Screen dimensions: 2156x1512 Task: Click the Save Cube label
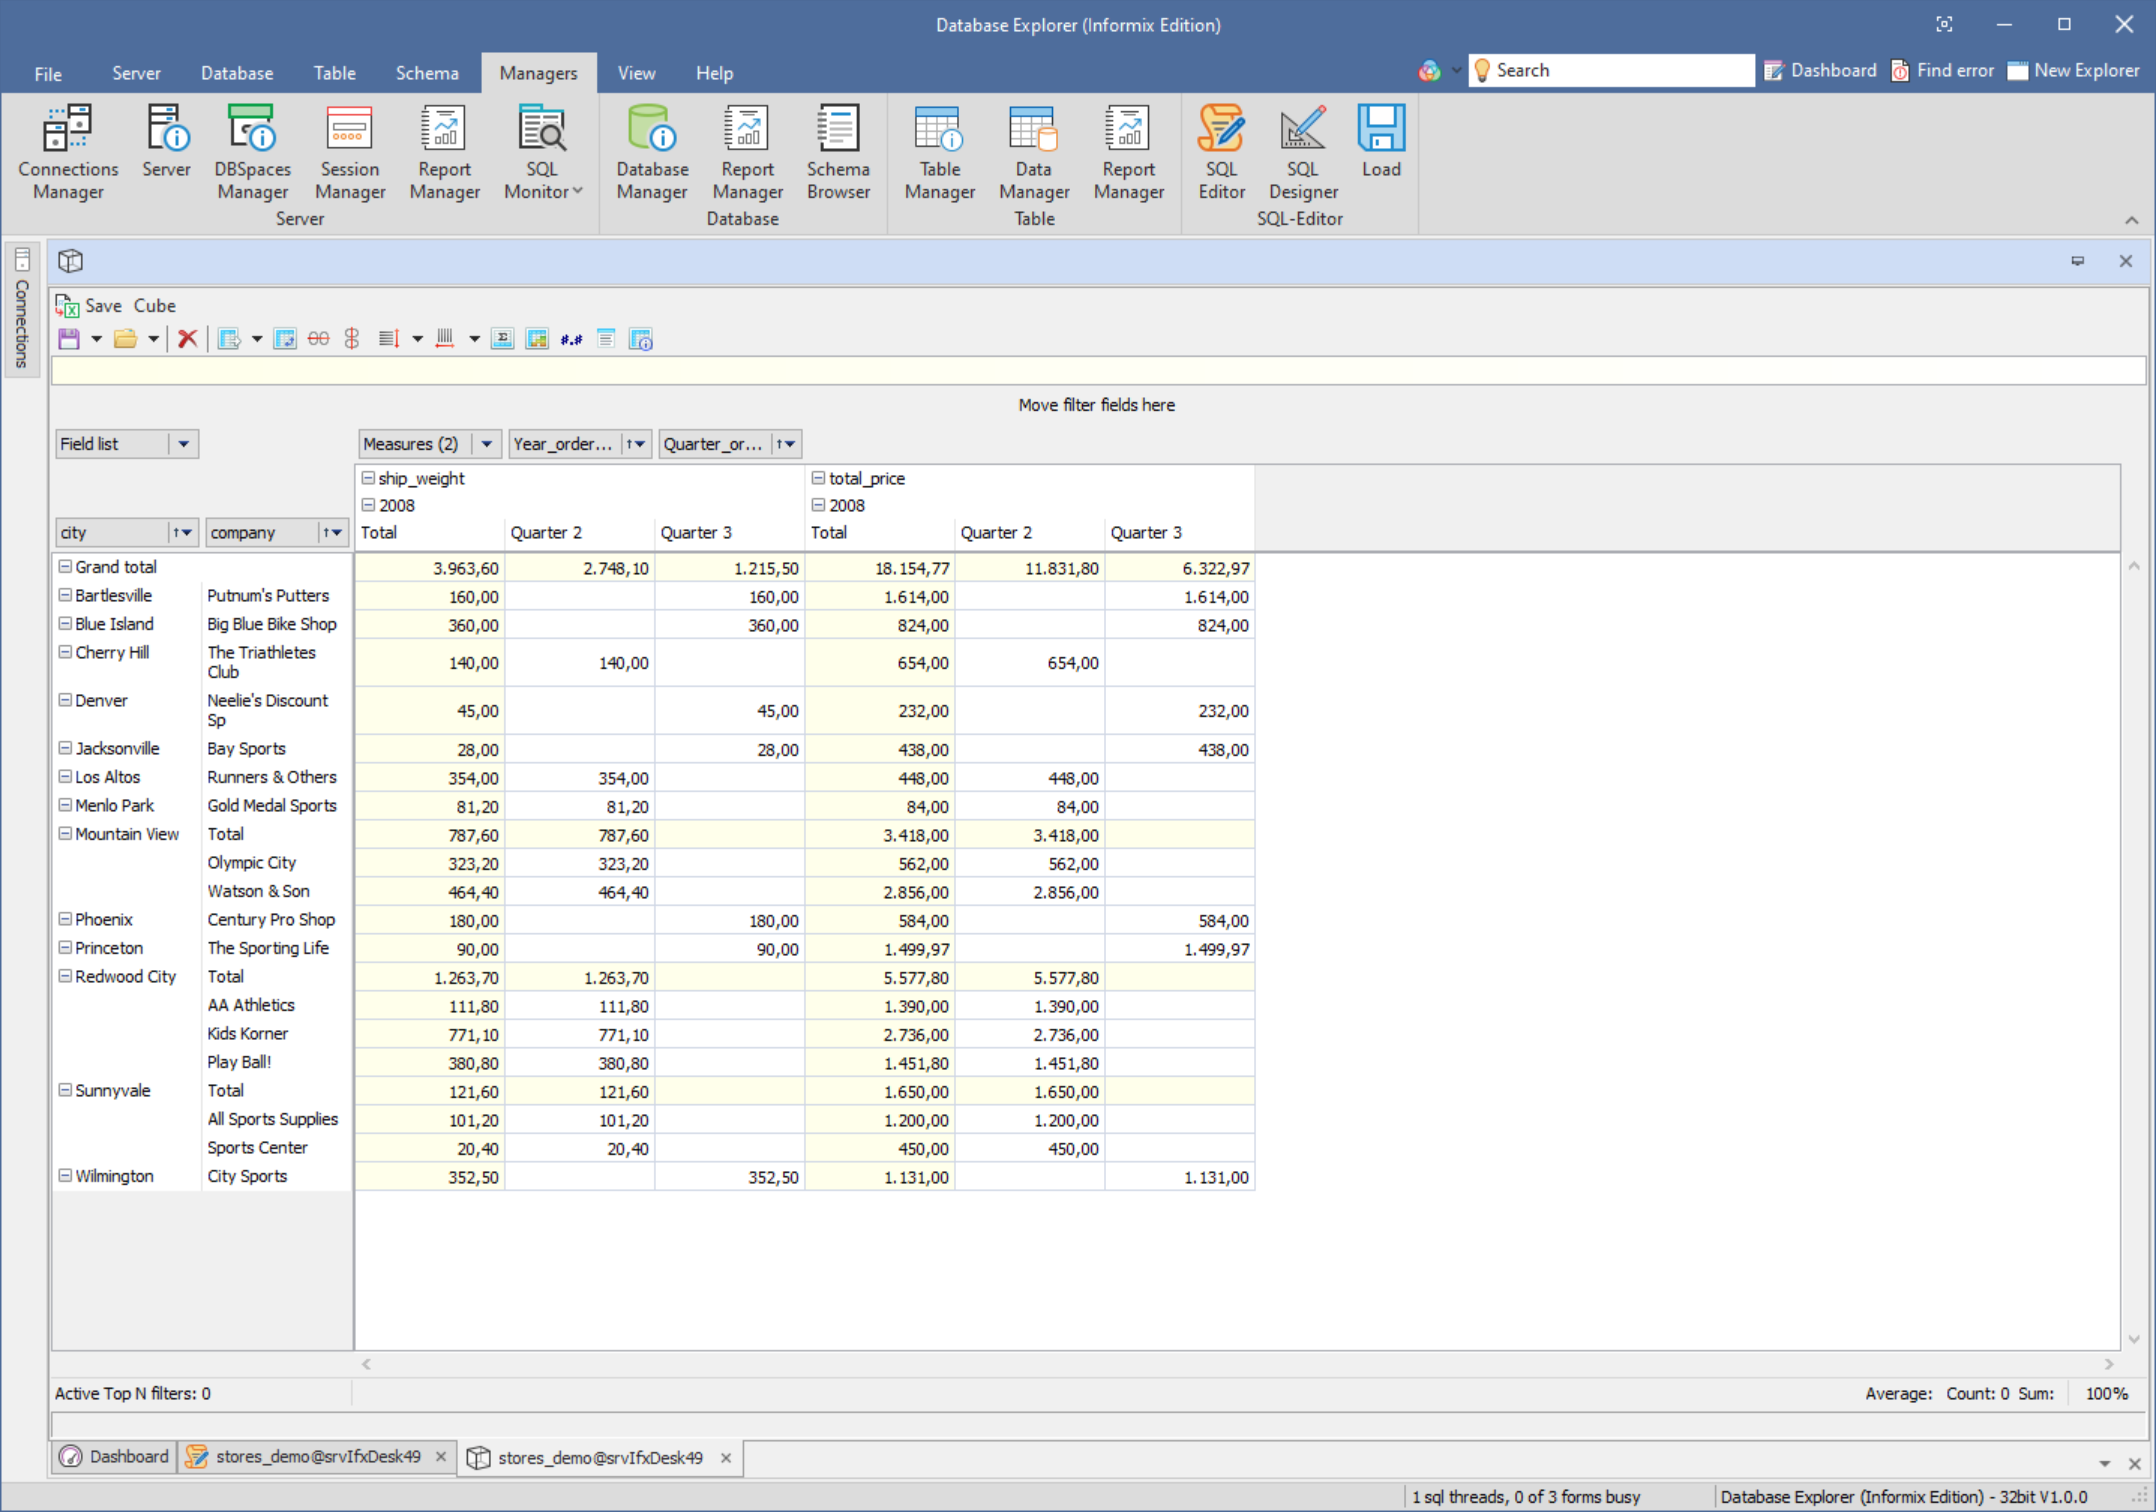[x=130, y=306]
